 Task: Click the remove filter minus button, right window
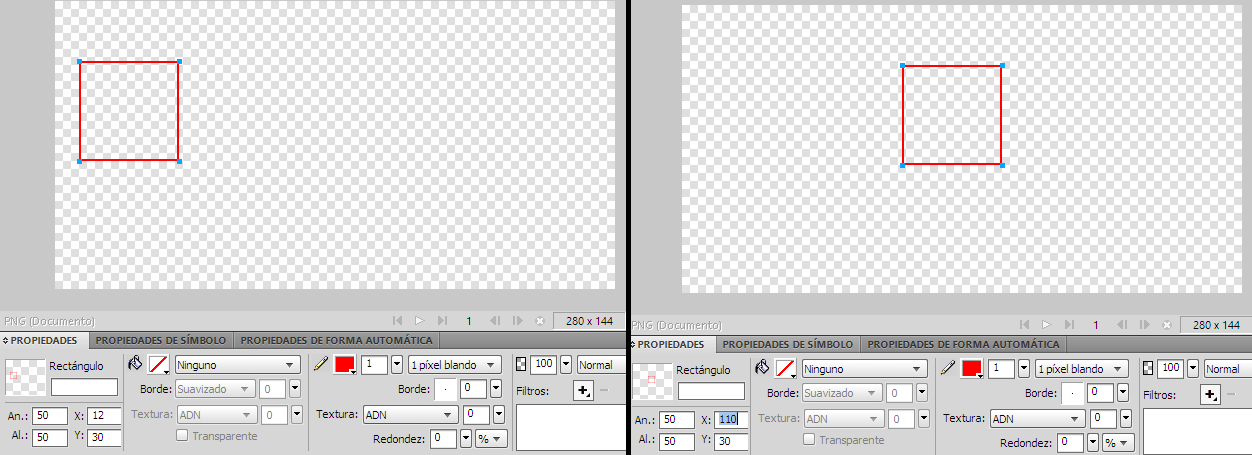[x=1230, y=395]
